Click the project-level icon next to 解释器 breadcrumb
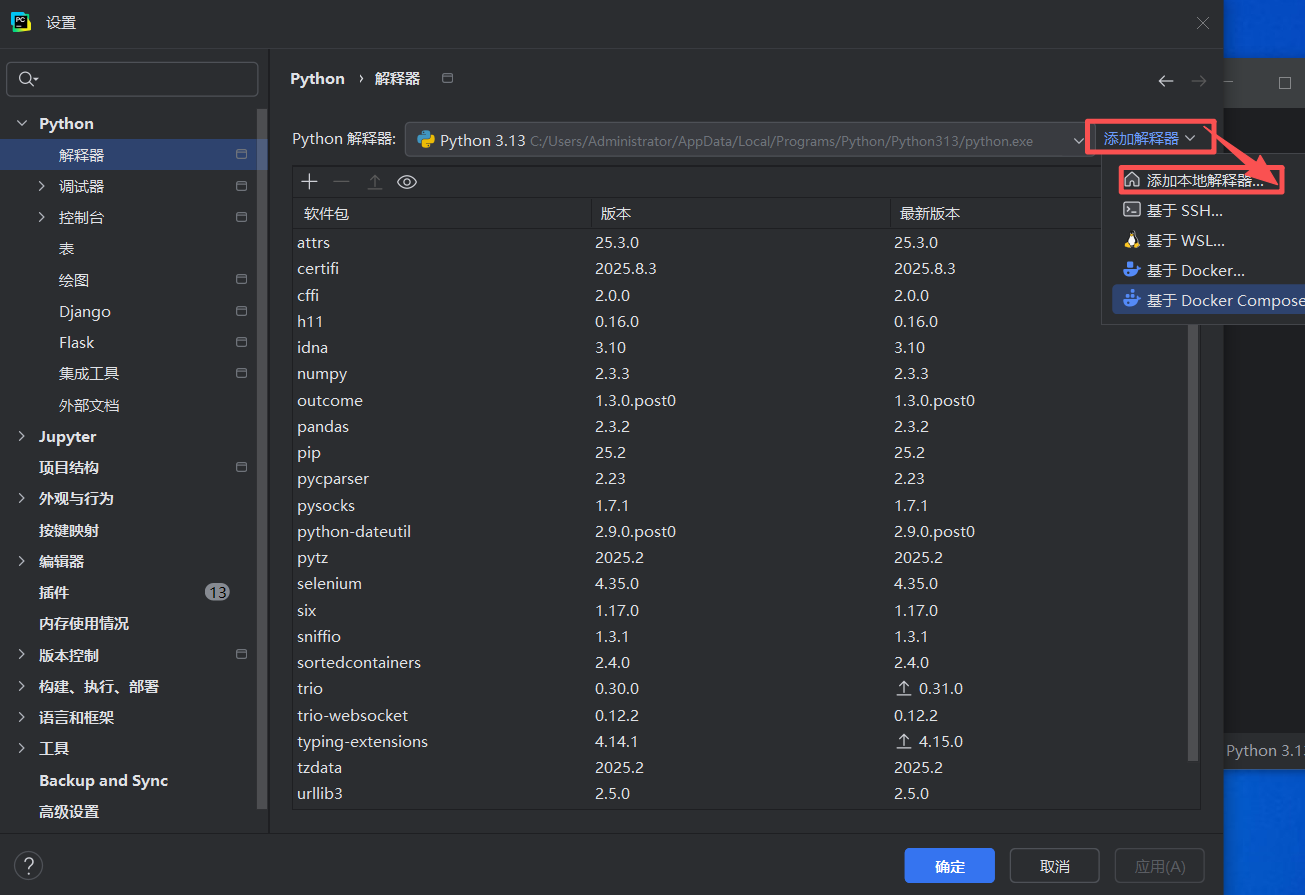 pos(447,78)
